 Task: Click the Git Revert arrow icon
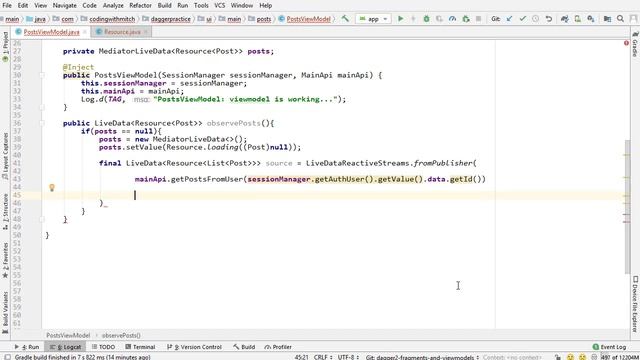(549, 19)
